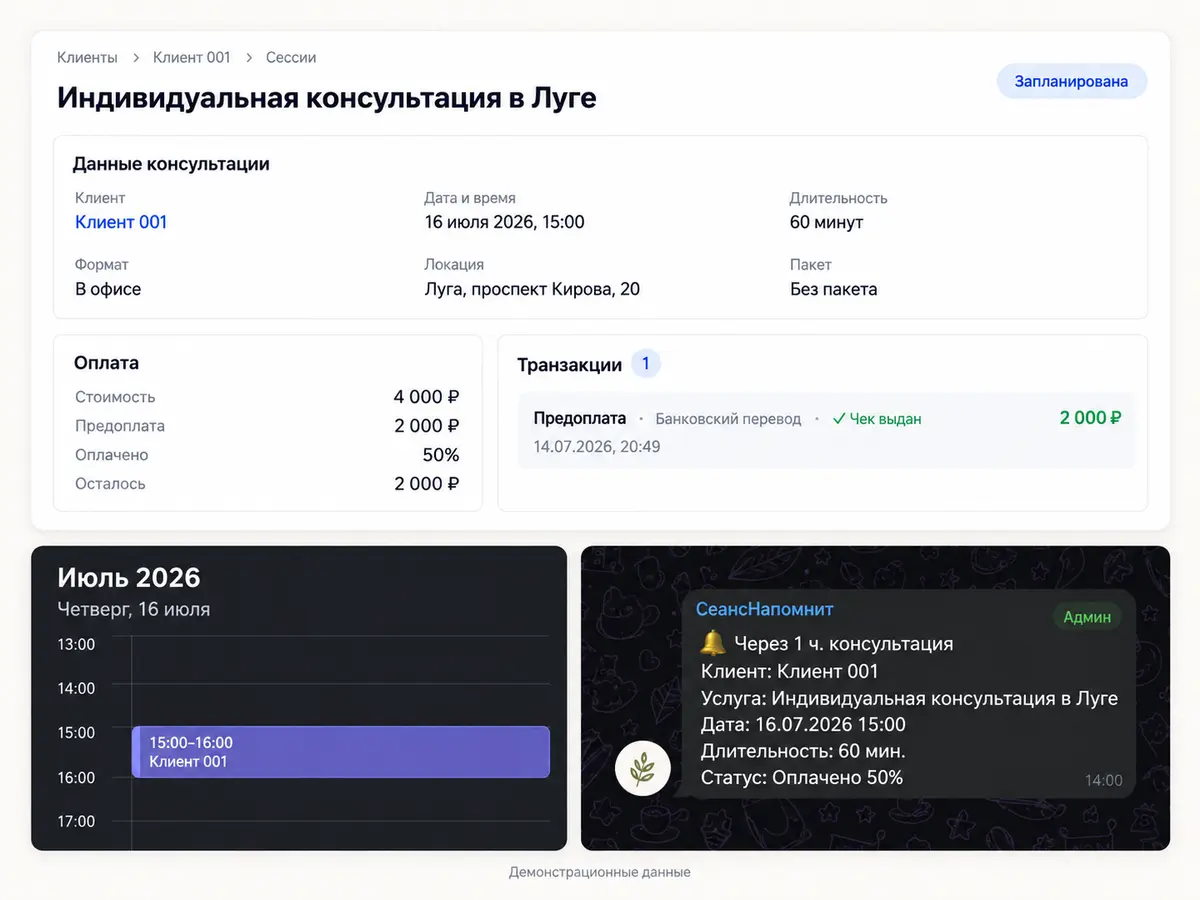Click the Запланирована status badge

pyautogui.click(x=1071, y=81)
